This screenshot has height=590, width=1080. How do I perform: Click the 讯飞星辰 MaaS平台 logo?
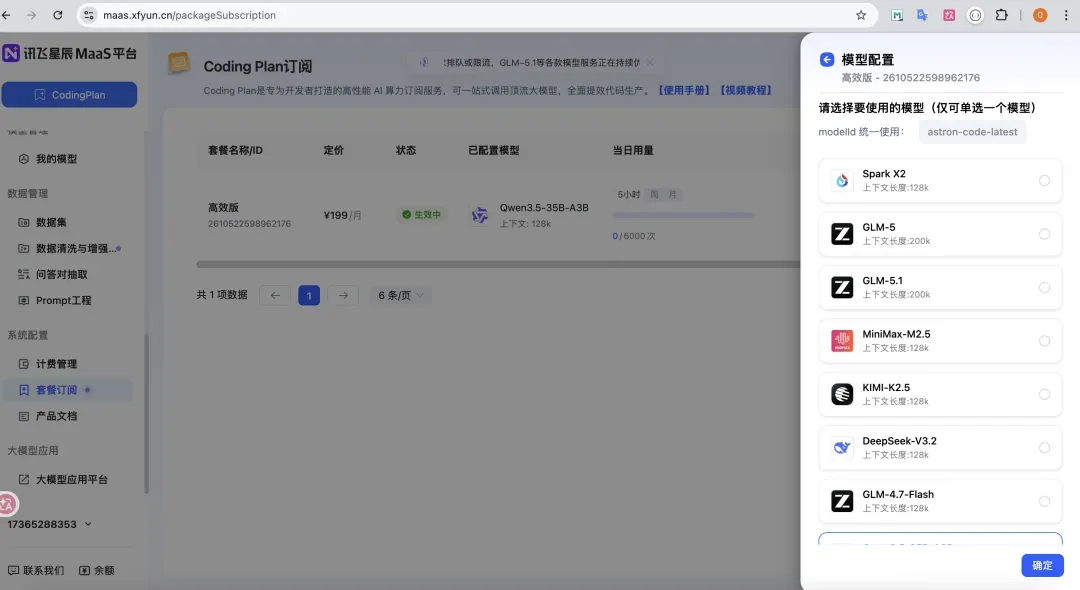click(70, 53)
